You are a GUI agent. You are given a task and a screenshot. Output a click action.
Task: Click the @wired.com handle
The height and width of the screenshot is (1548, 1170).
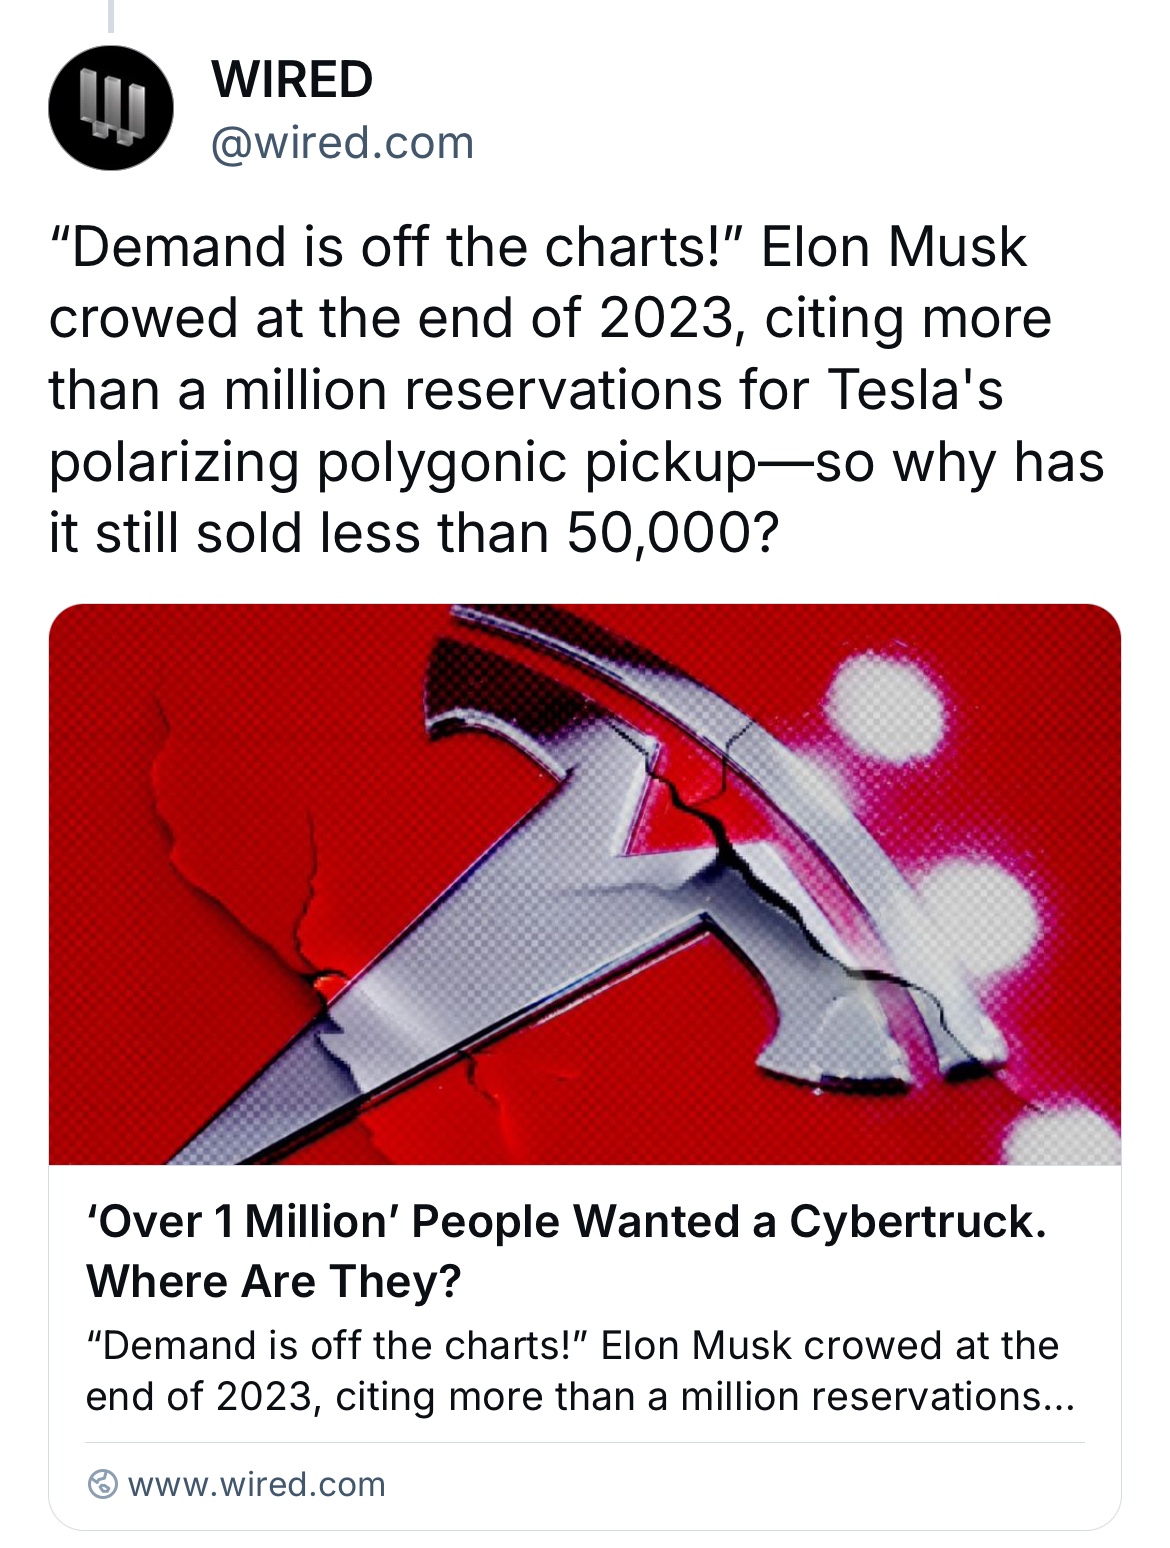[342, 143]
